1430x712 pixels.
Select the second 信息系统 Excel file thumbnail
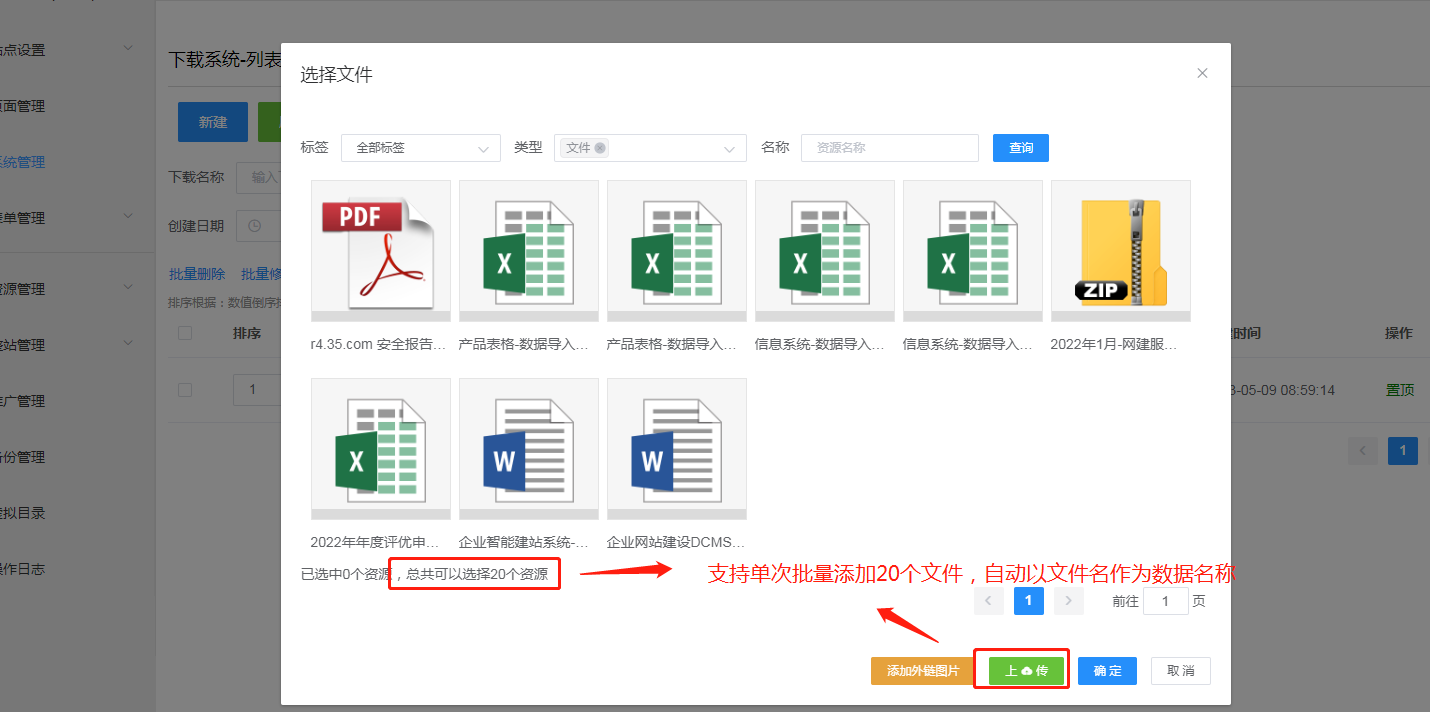pos(972,250)
